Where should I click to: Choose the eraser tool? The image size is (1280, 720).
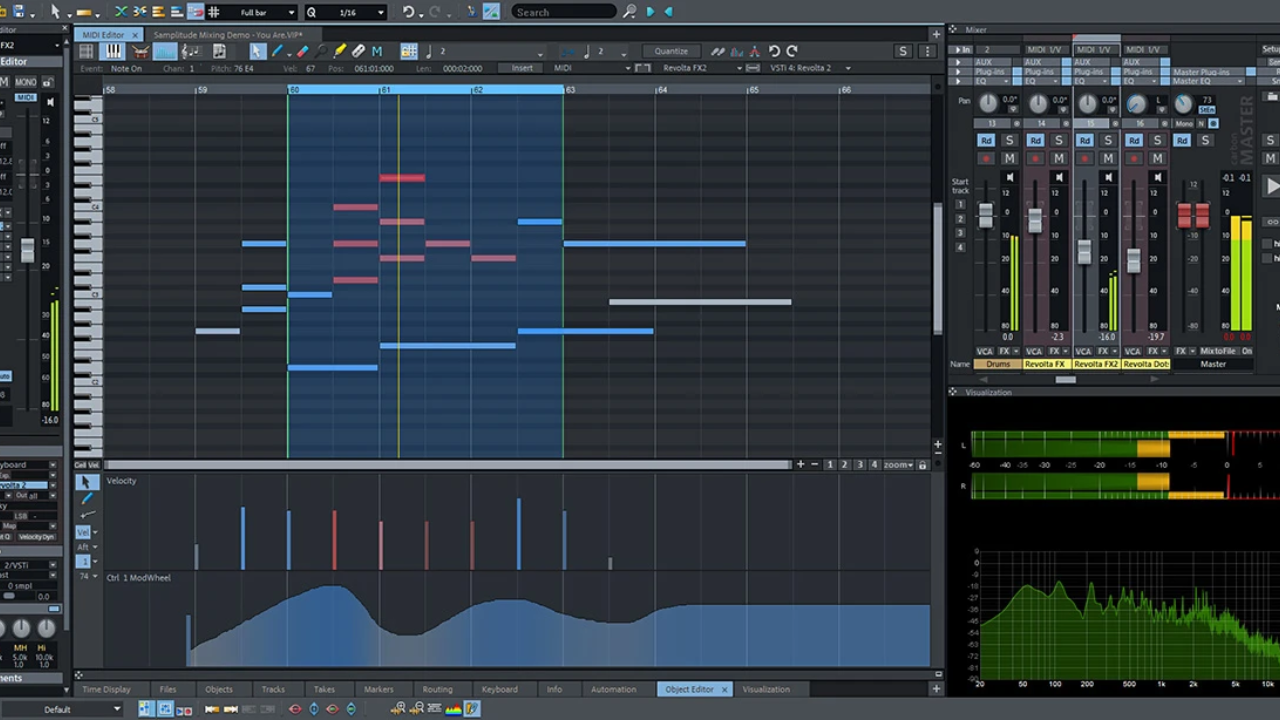(x=302, y=52)
